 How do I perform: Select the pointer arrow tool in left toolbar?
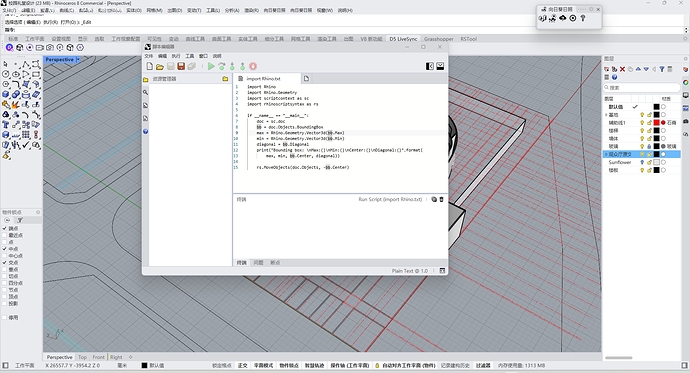5,64
